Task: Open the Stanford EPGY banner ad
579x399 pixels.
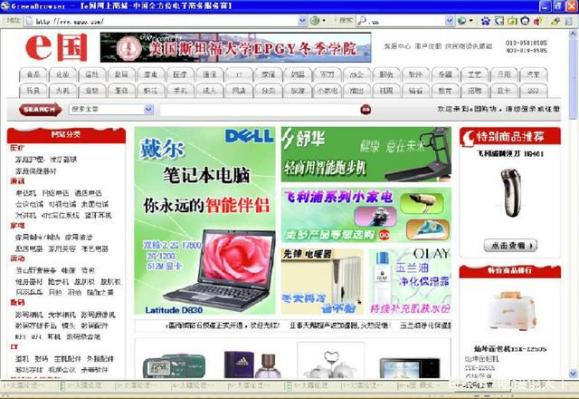Action: (x=236, y=47)
